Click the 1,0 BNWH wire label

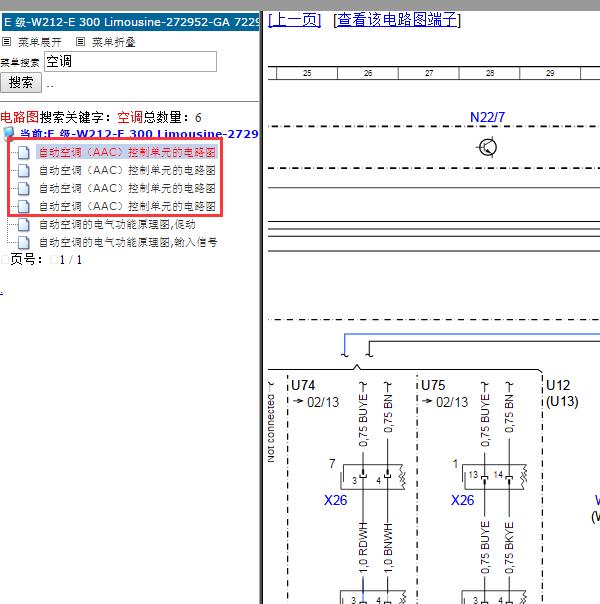[388, 548]
